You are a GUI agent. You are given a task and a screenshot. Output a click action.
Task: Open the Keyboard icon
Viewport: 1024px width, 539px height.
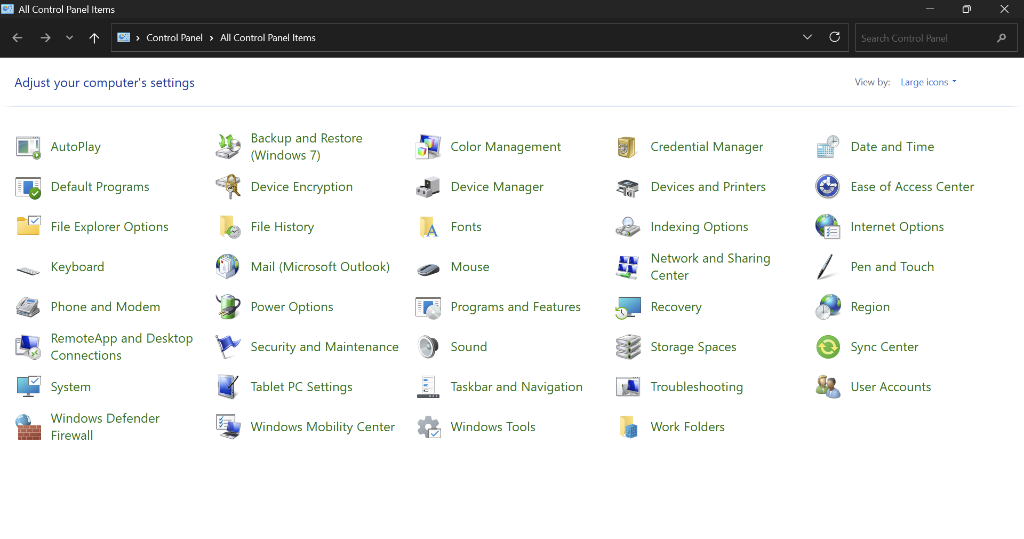pyautogui.click(x=28, y=270)
